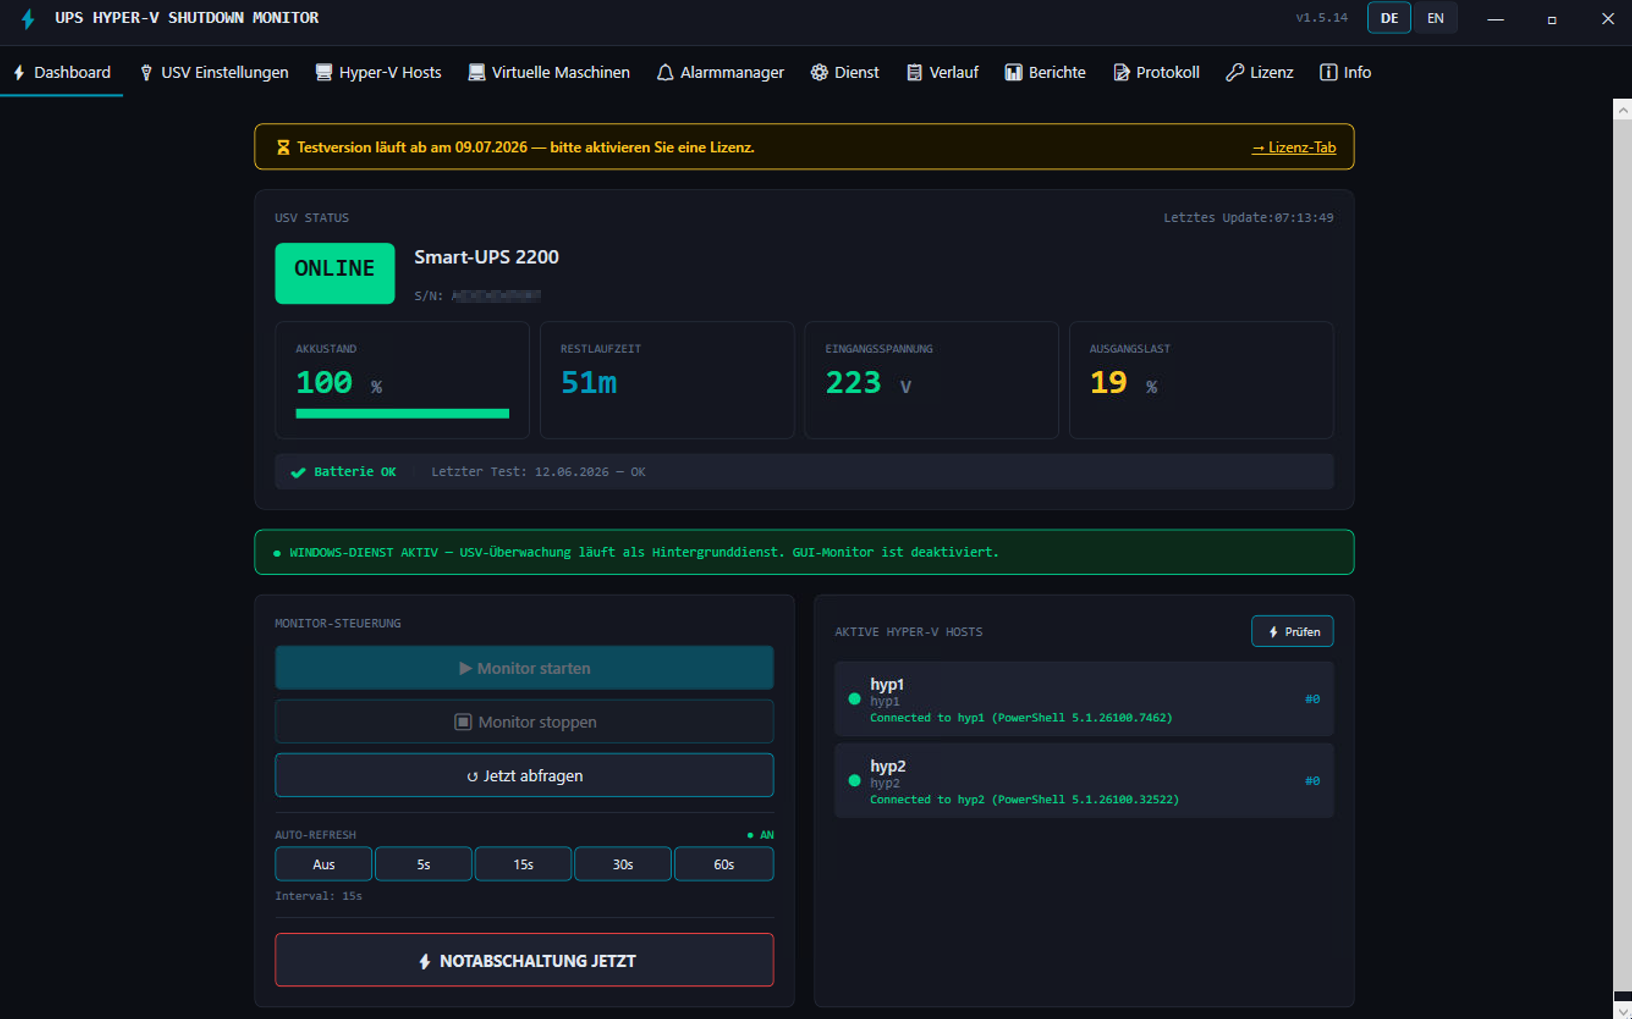
Task: Click the Alarmmanager bell icon
Action: 665,72
